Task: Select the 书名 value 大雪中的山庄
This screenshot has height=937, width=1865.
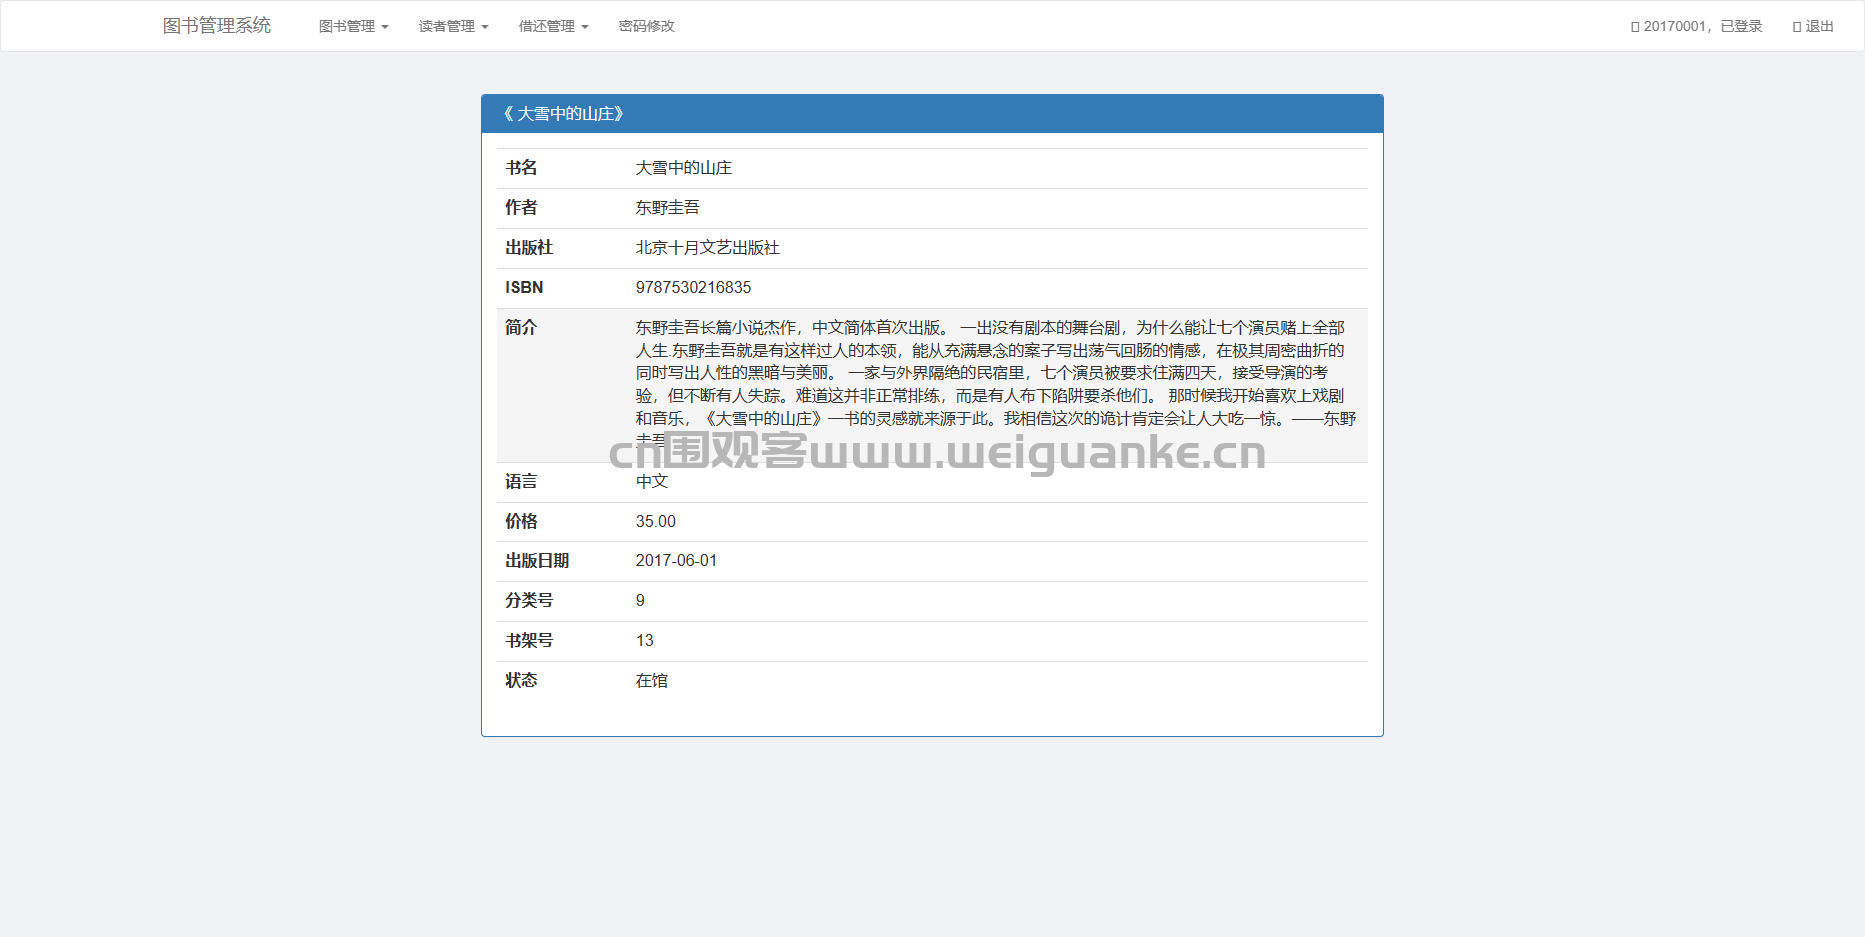Action: click(684, 168)
